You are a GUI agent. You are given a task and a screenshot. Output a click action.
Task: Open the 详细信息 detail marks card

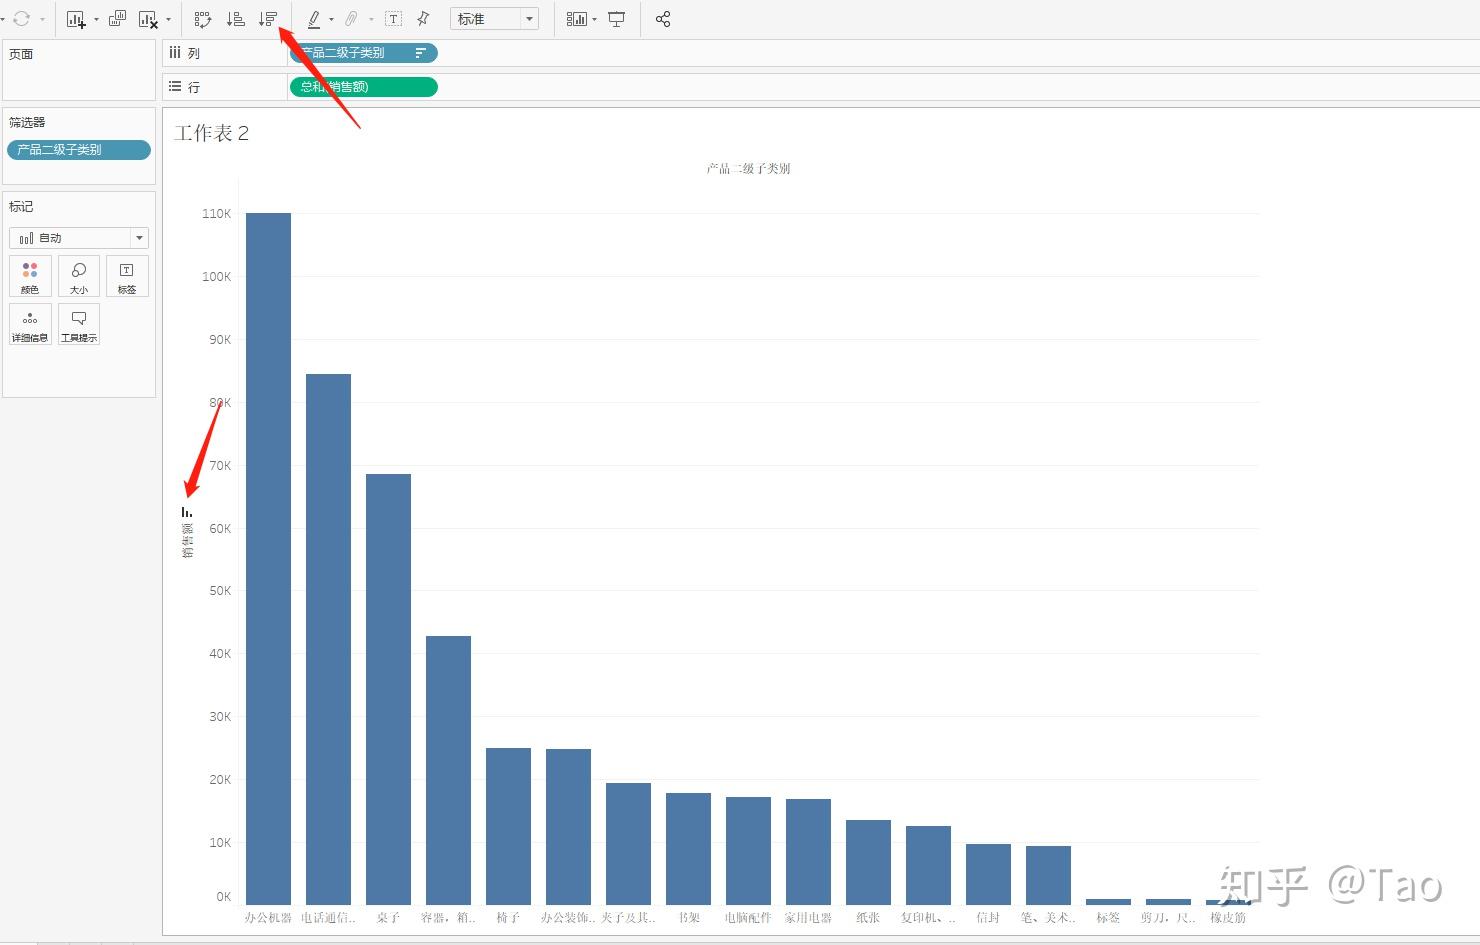(30, 325)
